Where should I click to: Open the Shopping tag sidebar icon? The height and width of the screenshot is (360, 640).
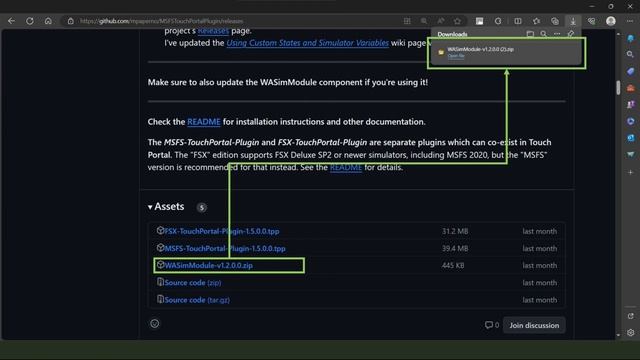pos(631,71)
